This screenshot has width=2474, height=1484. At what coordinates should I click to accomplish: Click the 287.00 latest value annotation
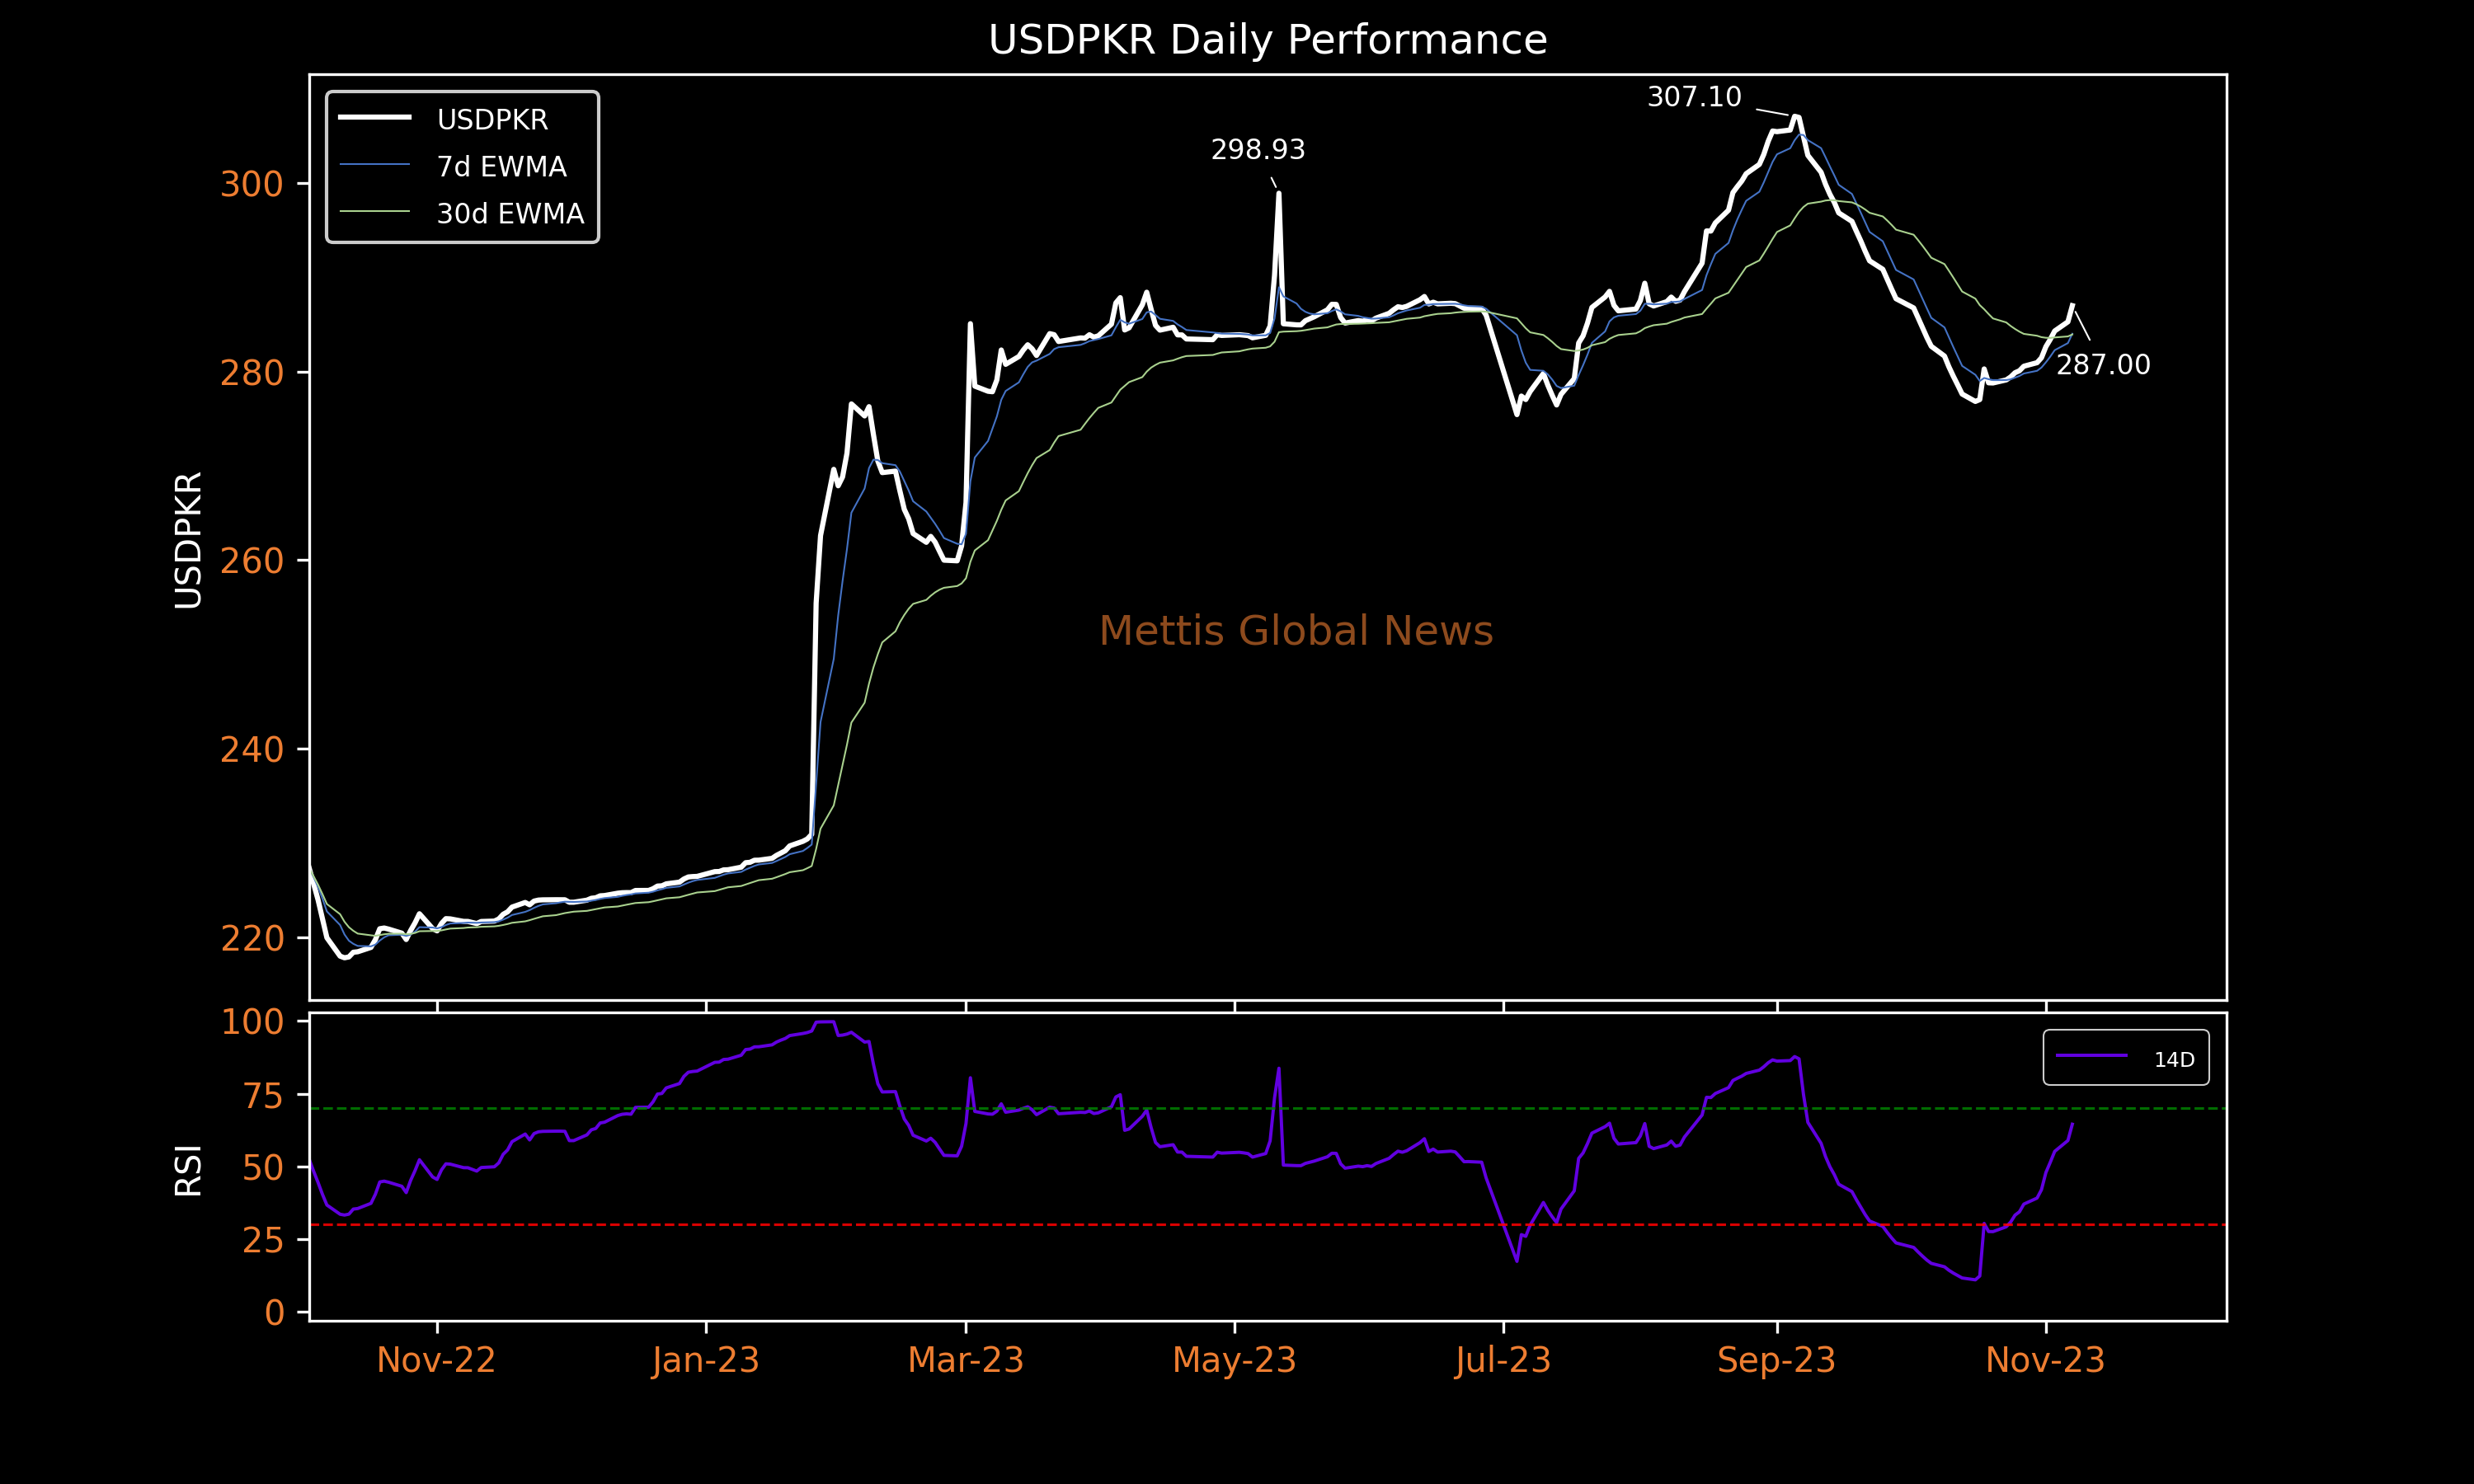point(2103,365)
